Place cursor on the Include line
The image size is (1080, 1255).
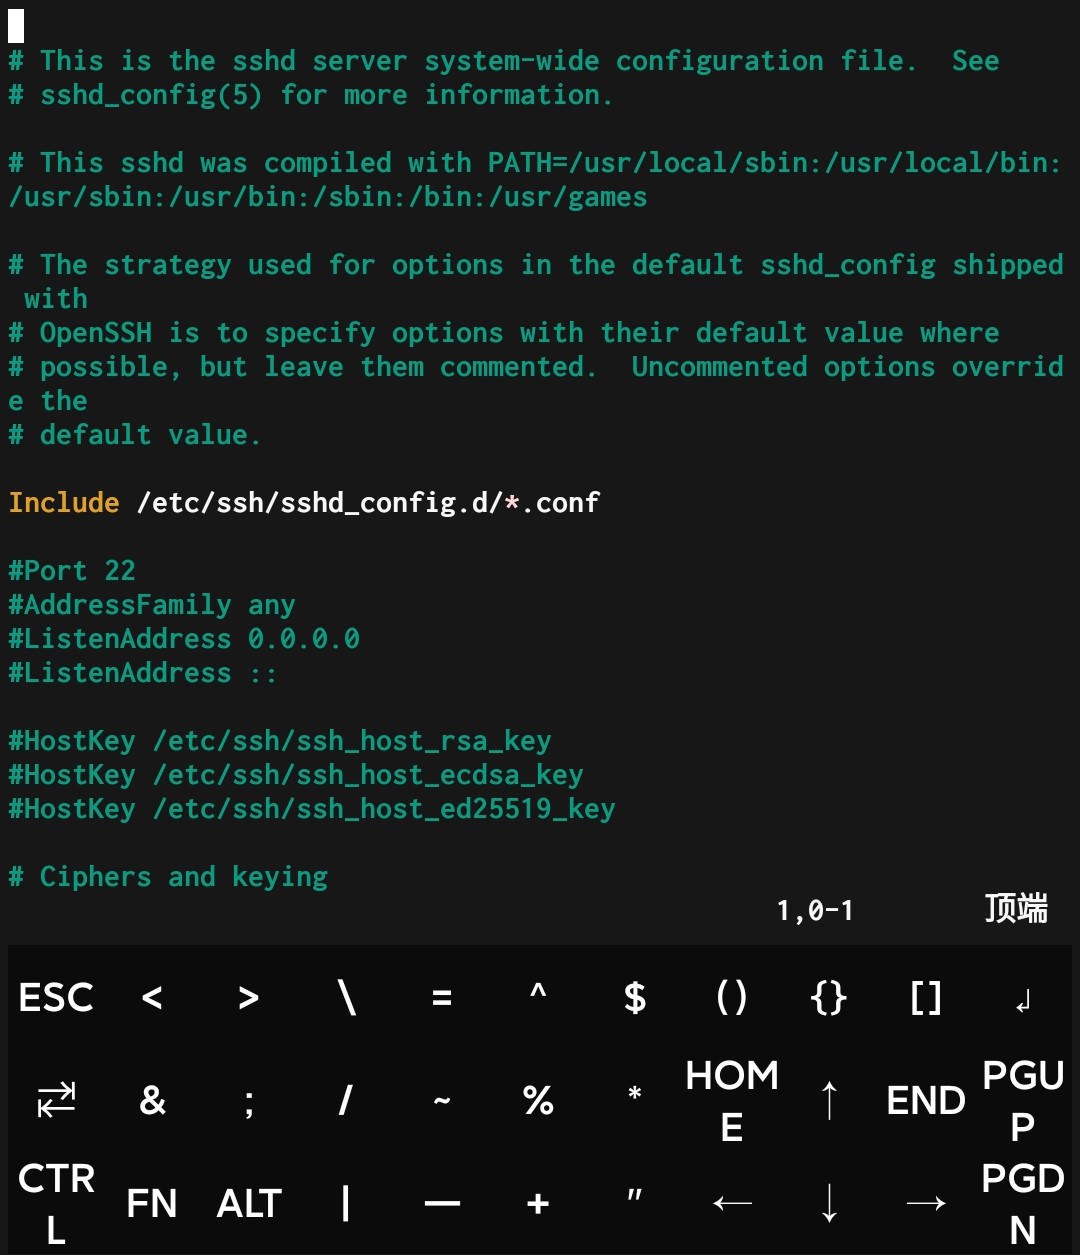tap(304, 502)
